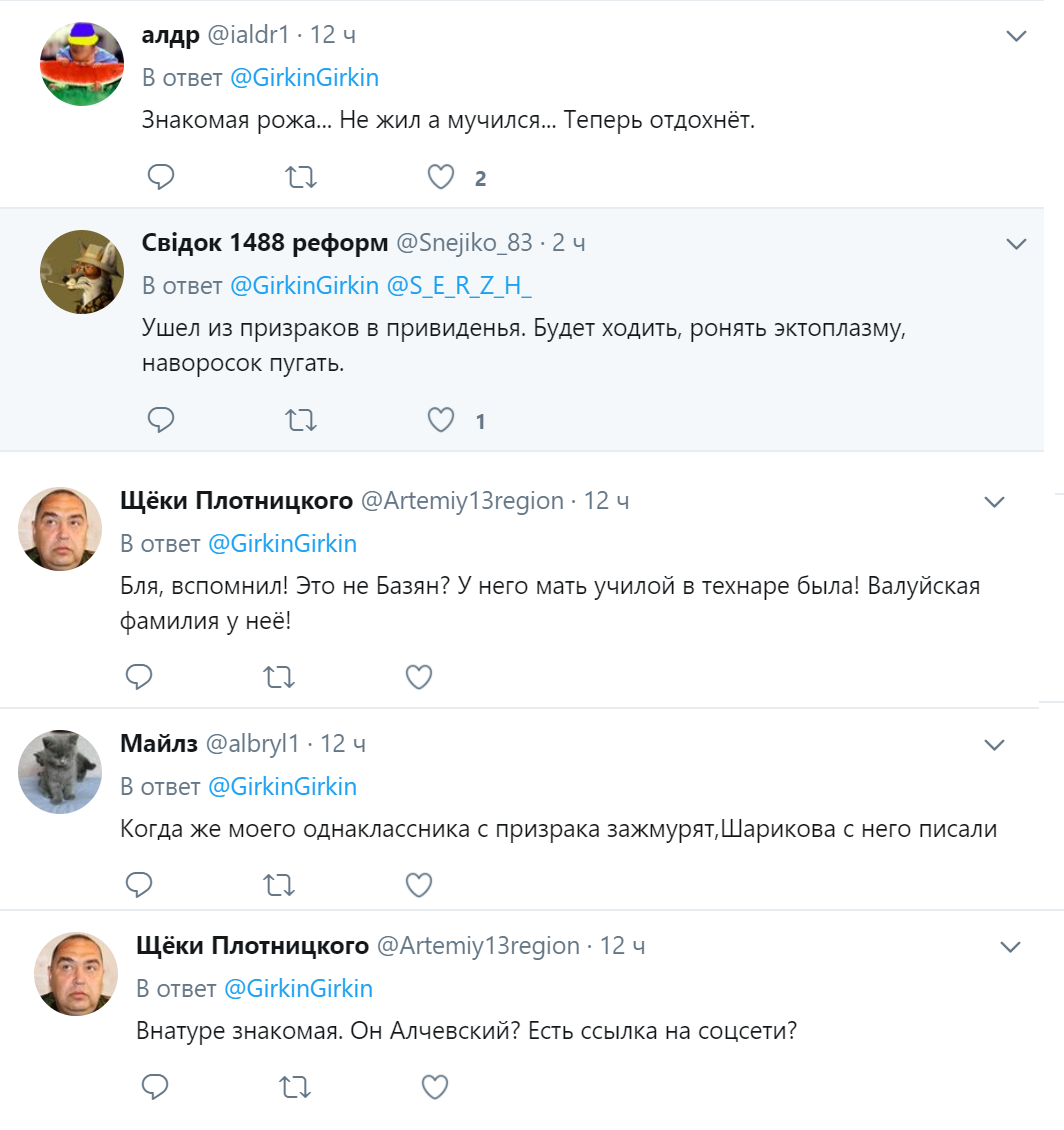Open @GirkinGirkin link in алдр's reply
This screenshot has width=1064, height=1130.
[305, 78]
